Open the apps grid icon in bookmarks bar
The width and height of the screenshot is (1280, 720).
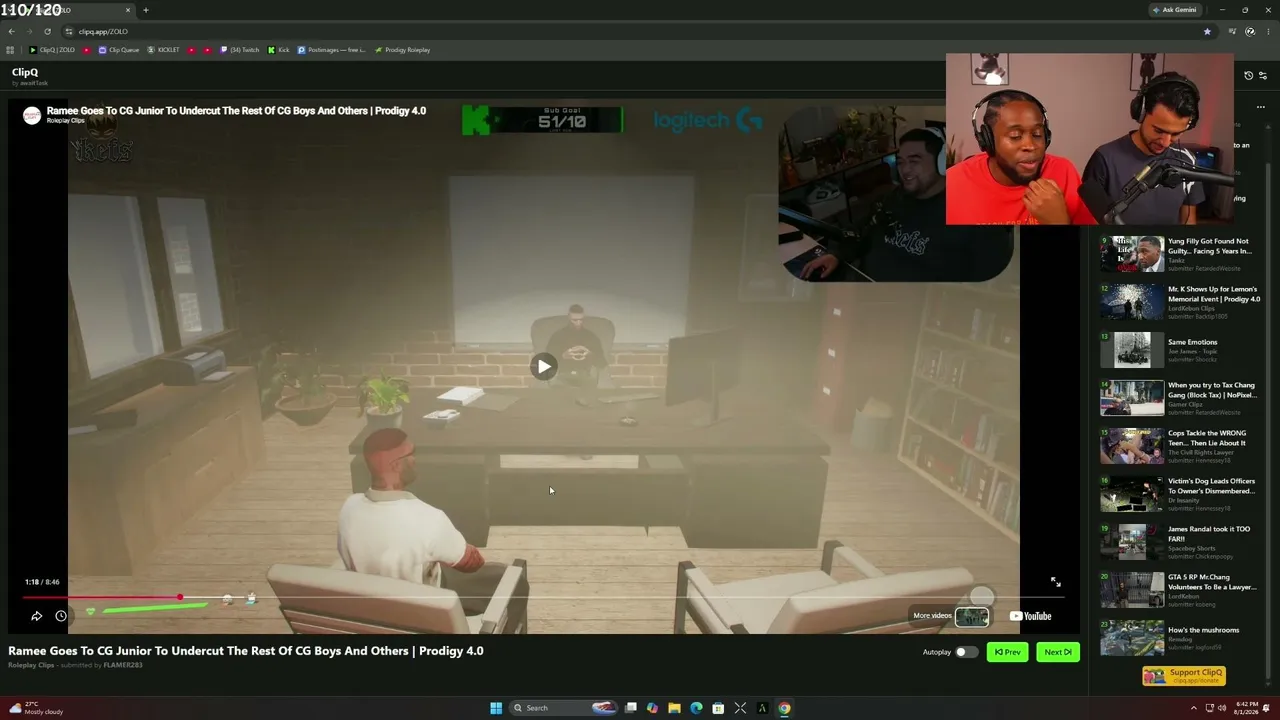10,50
